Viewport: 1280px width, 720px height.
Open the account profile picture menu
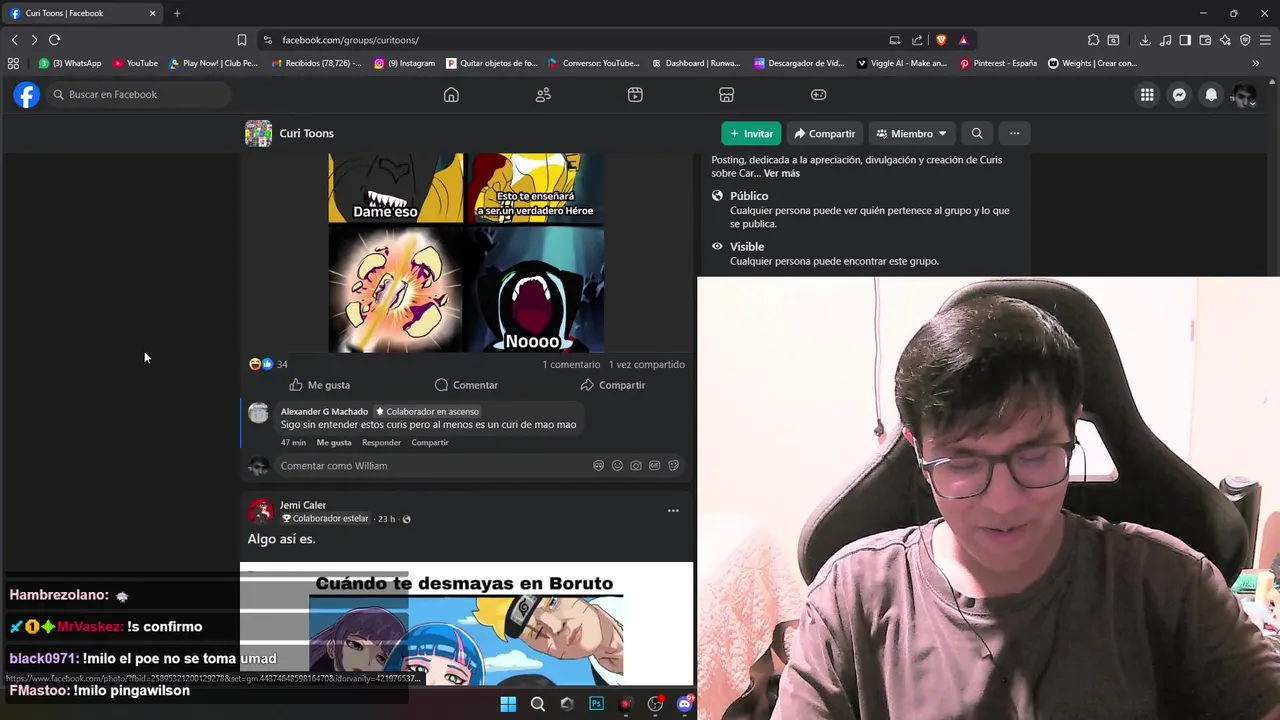point(1243,95)
